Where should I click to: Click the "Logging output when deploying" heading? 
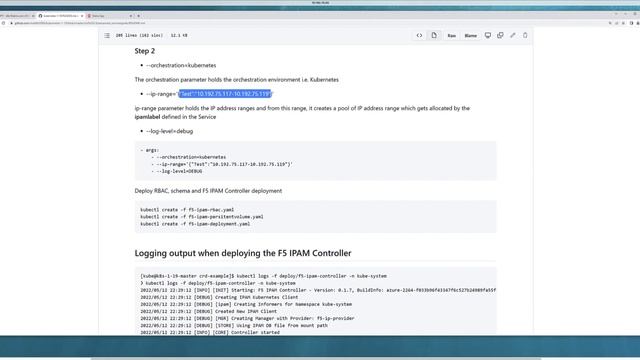243,253
